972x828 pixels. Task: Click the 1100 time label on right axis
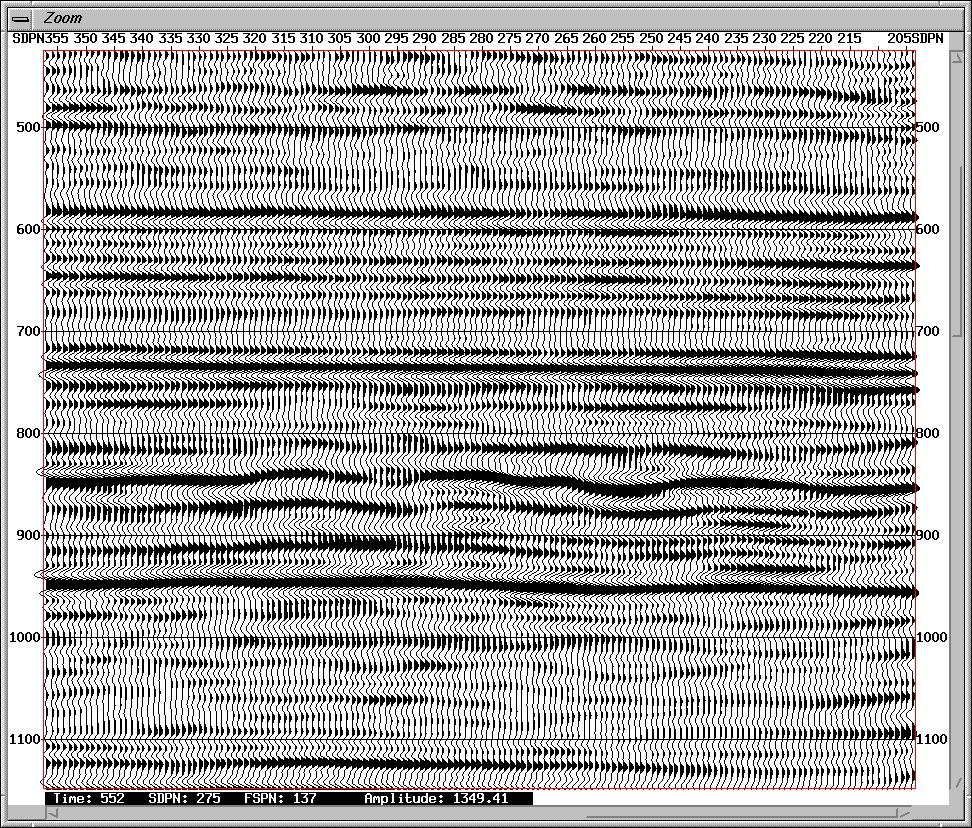click(932, 739)
